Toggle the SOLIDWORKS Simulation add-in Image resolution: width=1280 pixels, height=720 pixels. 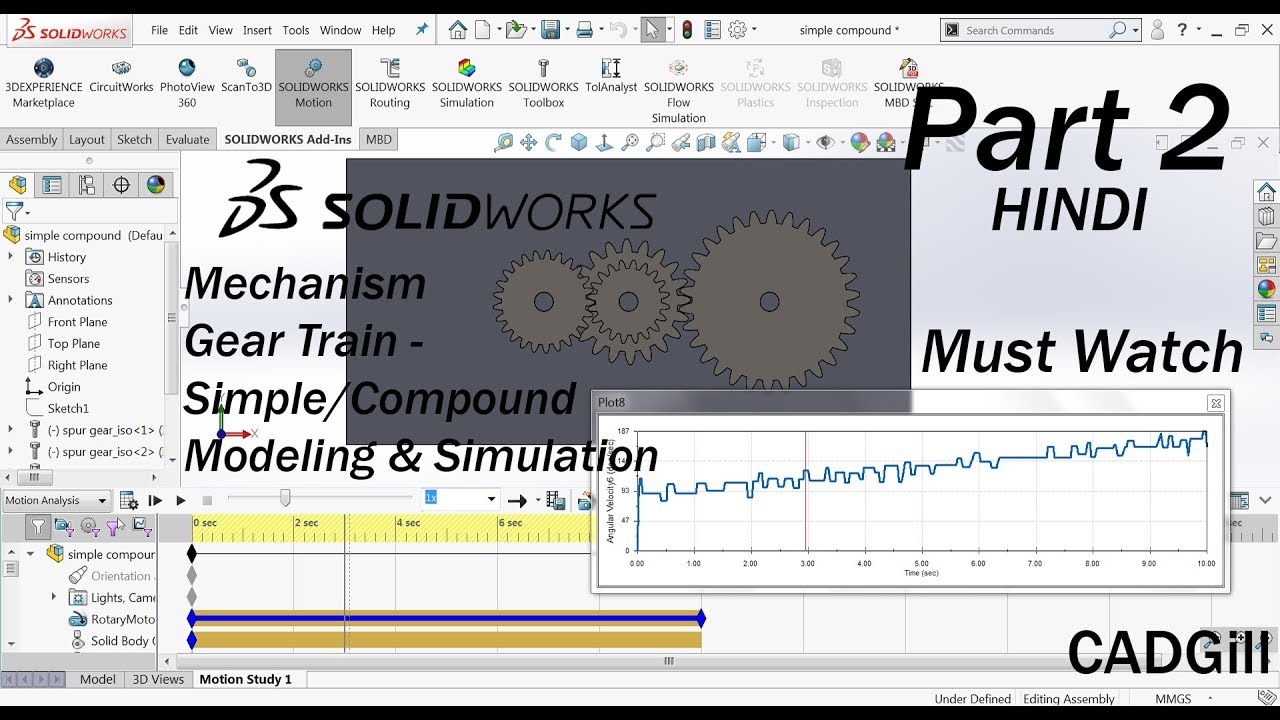click(x=467, y=84)
